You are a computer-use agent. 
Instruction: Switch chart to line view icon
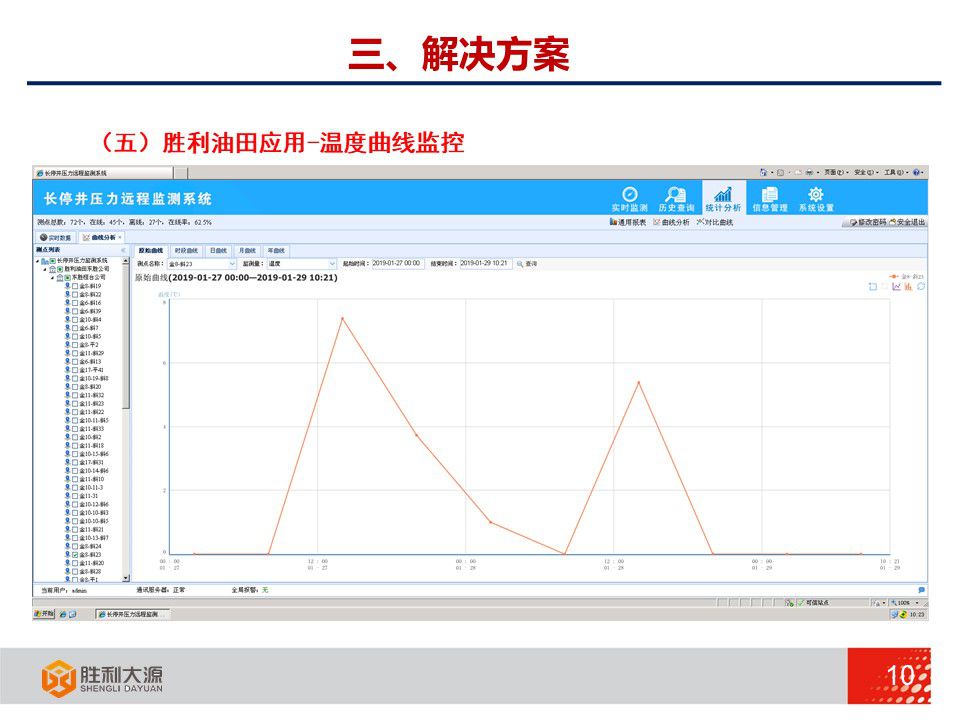click(897, 287)
